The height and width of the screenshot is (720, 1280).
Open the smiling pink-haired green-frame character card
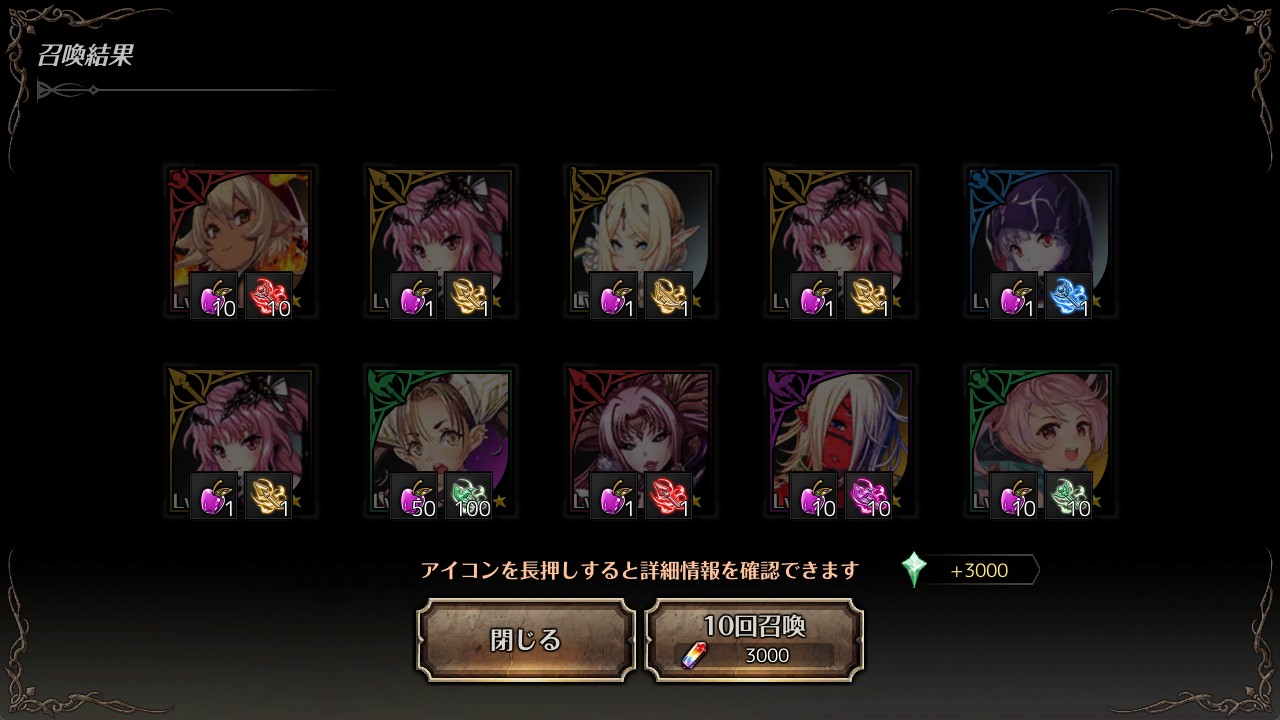coord(1040,442)
